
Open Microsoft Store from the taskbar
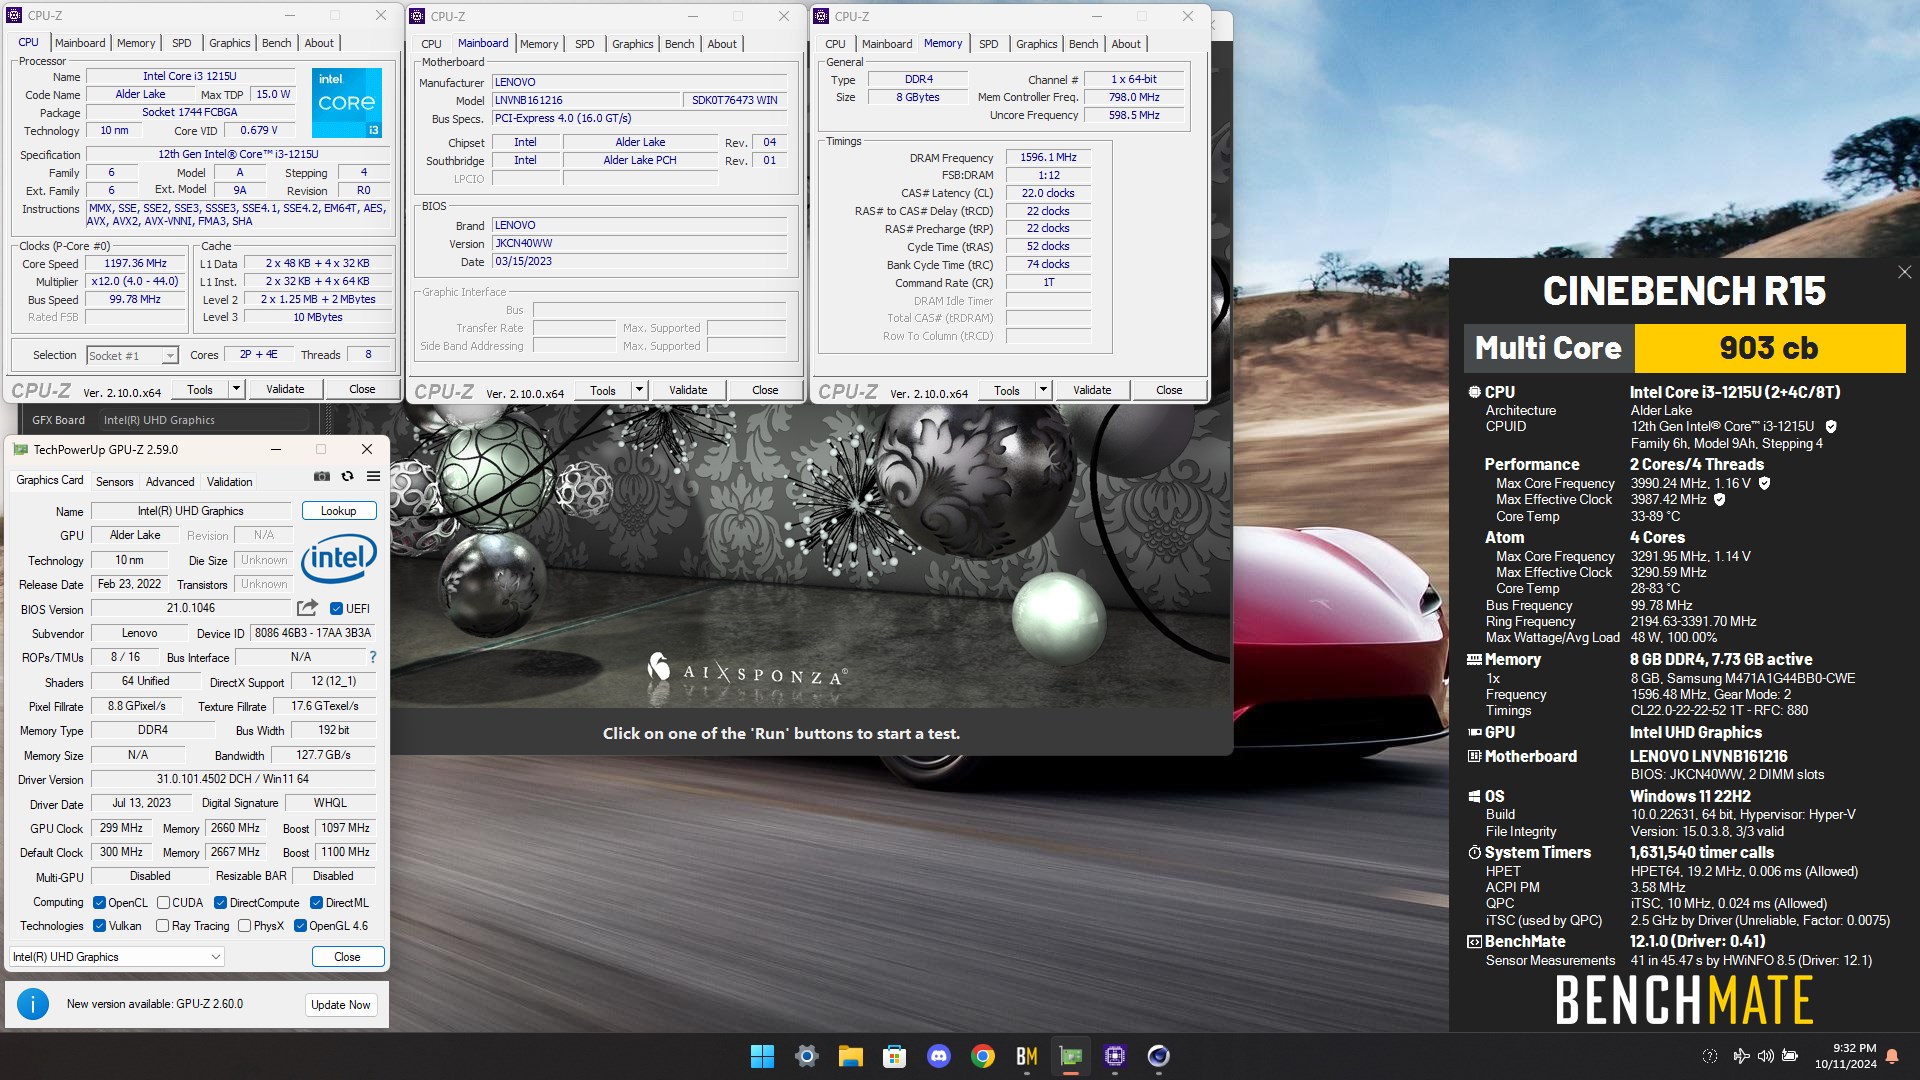tap(895, 1056)
